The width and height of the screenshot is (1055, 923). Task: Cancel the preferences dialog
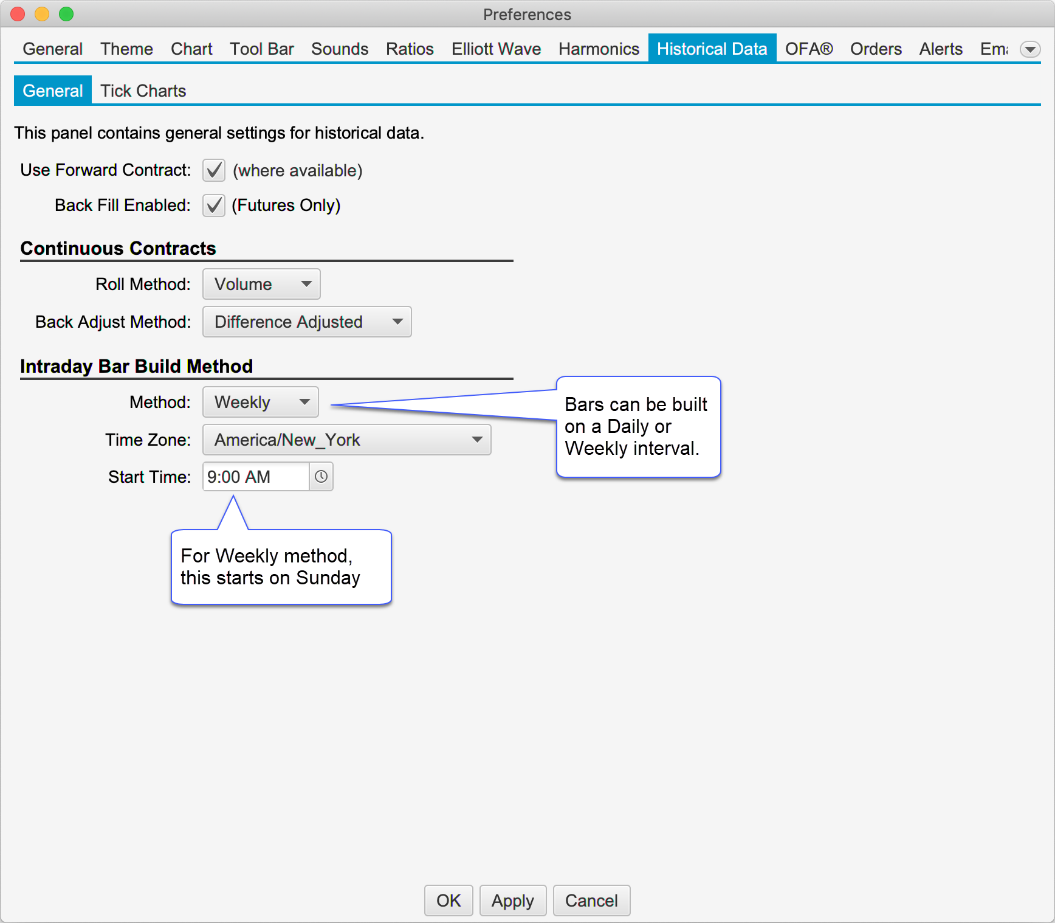[591, 900]
